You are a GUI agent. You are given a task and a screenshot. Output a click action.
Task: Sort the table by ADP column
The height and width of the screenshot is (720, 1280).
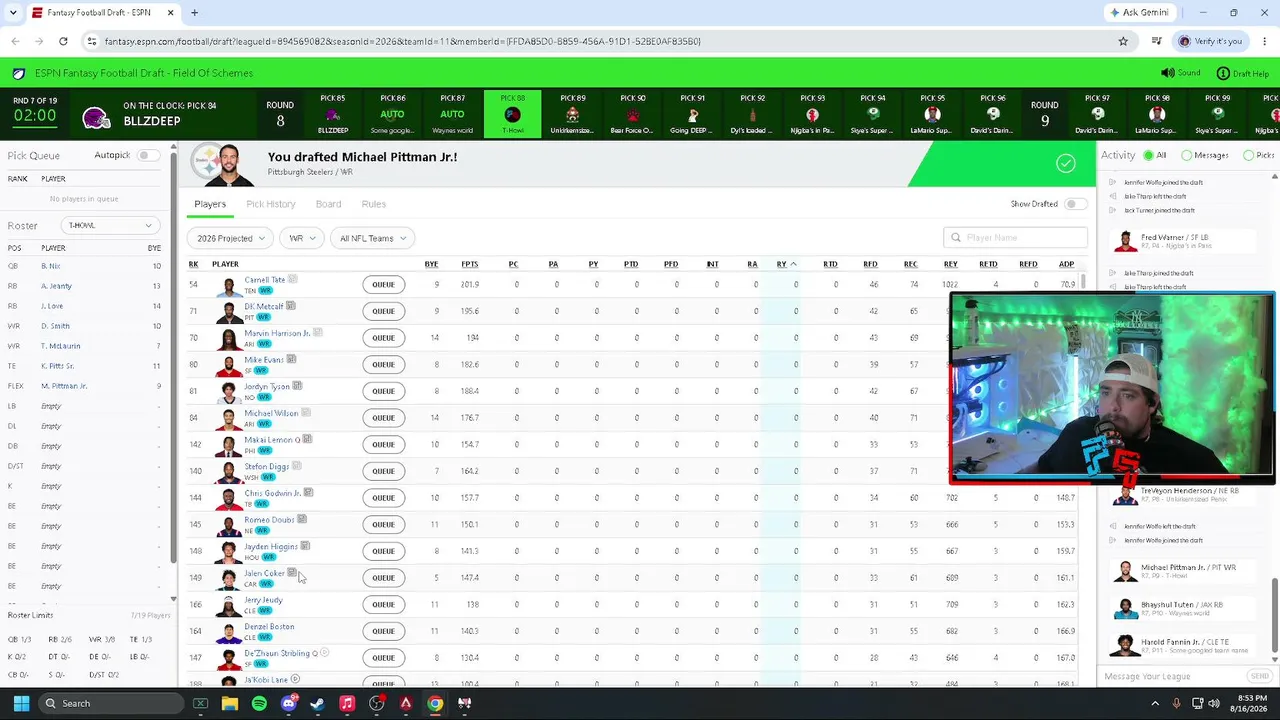(x=1066, y=264)
